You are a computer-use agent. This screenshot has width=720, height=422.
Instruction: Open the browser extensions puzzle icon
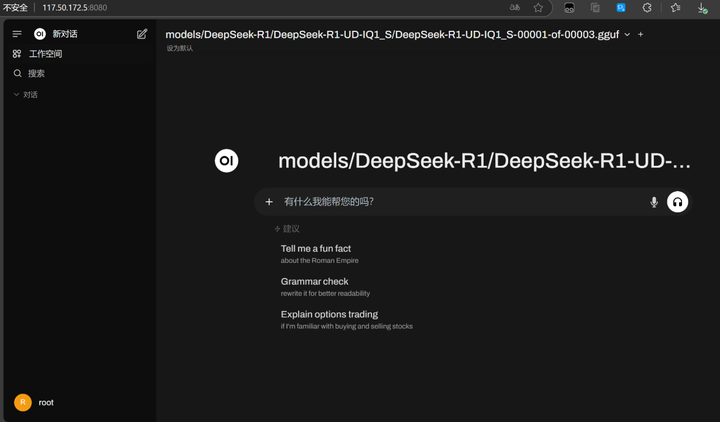(647, 8)
